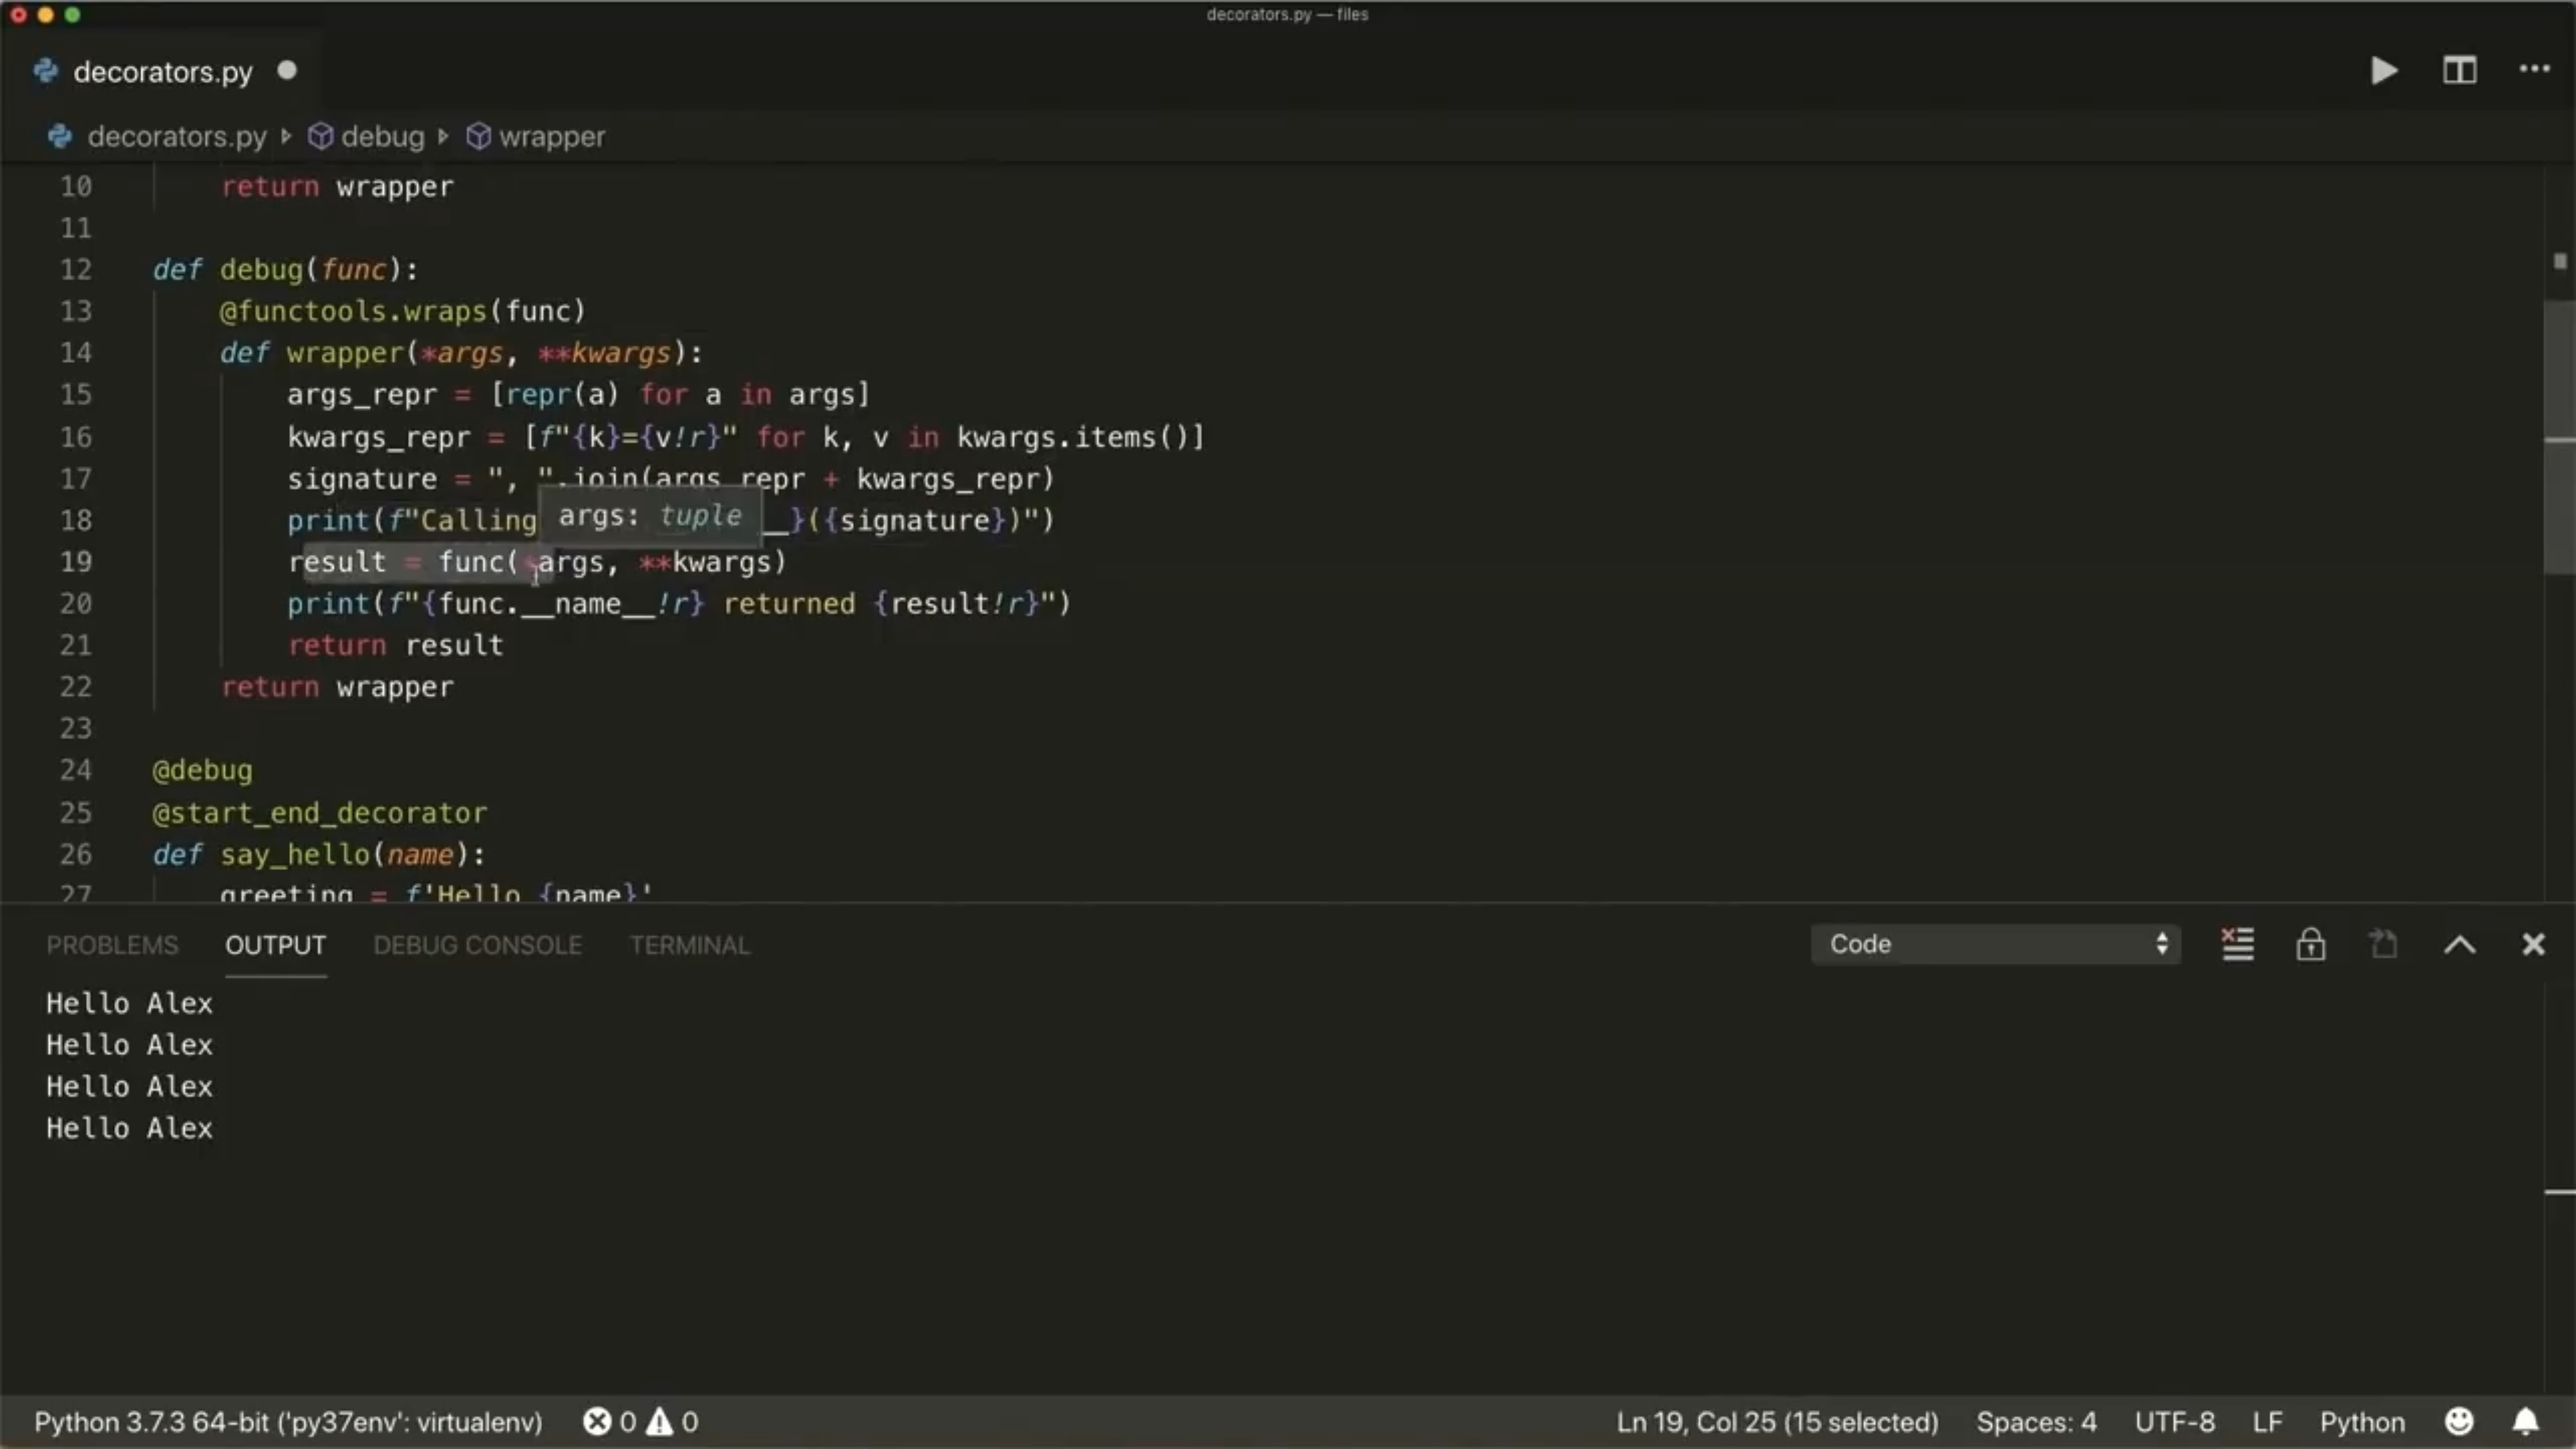The image size is (2576, 1449).
Task: Clear the output panel contents
Action: [2237, 944]
